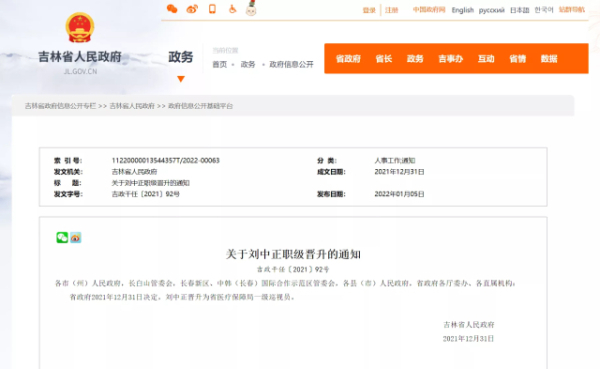Open 吉林省政府信息公开专栏 path link

60,106
